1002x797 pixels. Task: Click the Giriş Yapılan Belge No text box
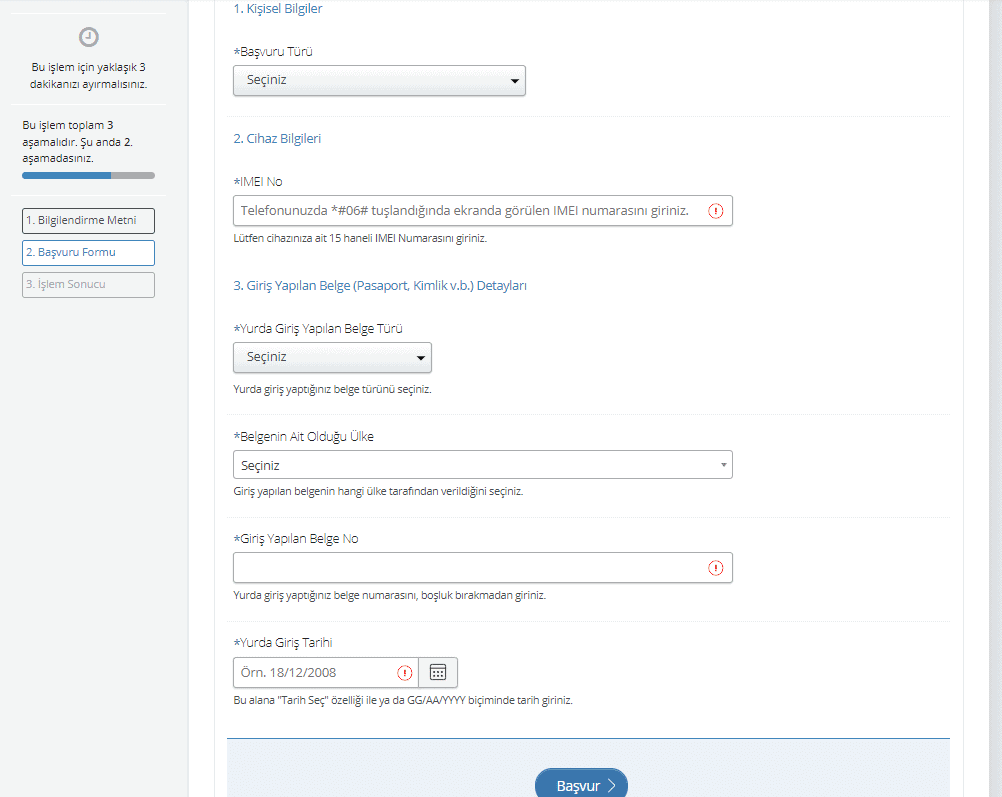point(465,568)
